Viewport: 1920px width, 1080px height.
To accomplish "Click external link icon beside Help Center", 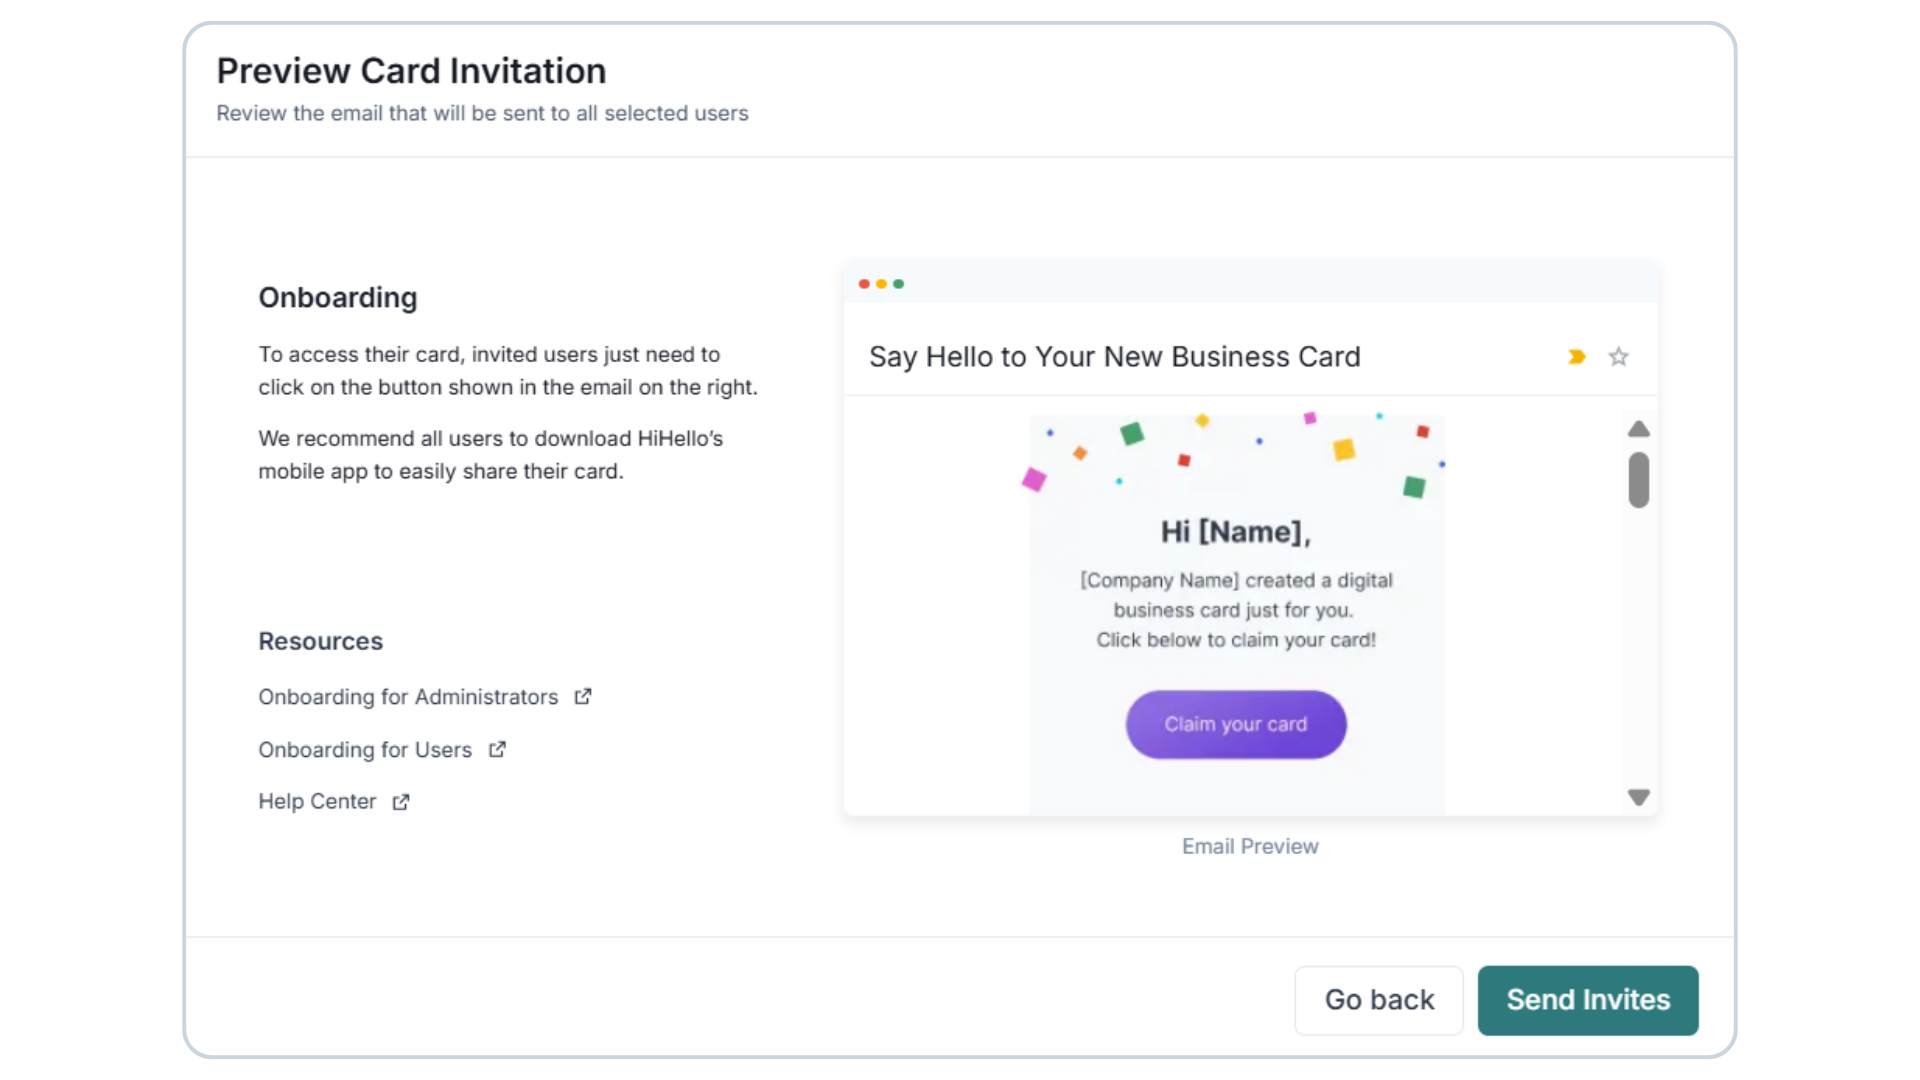I will point(401,802).
